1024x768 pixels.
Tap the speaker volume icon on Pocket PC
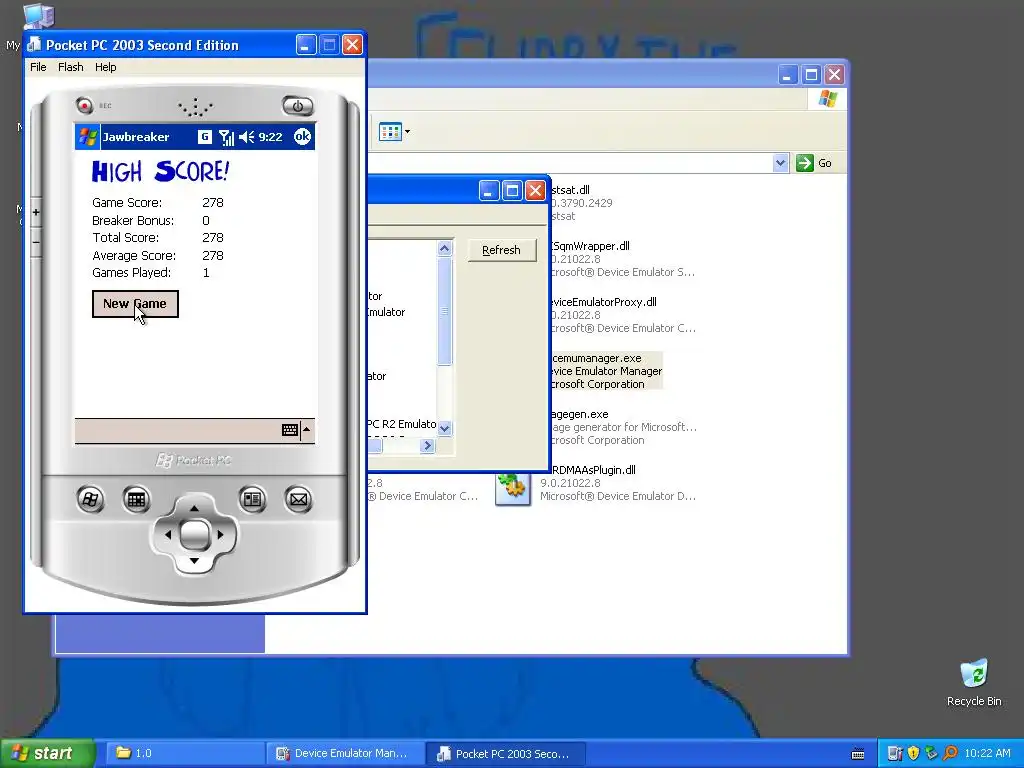[246, 137]
